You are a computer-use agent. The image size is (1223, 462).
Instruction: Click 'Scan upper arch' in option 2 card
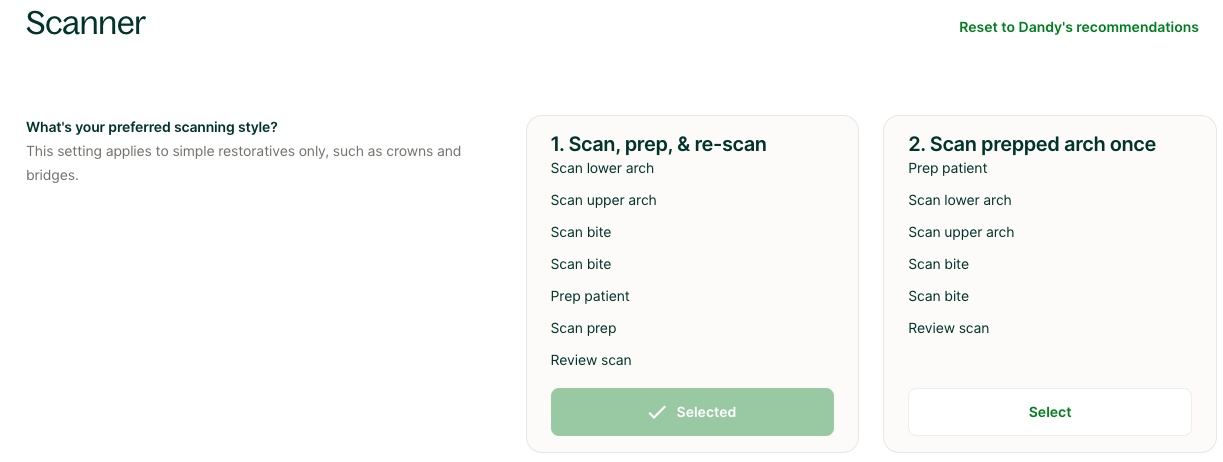click(961, 232)
